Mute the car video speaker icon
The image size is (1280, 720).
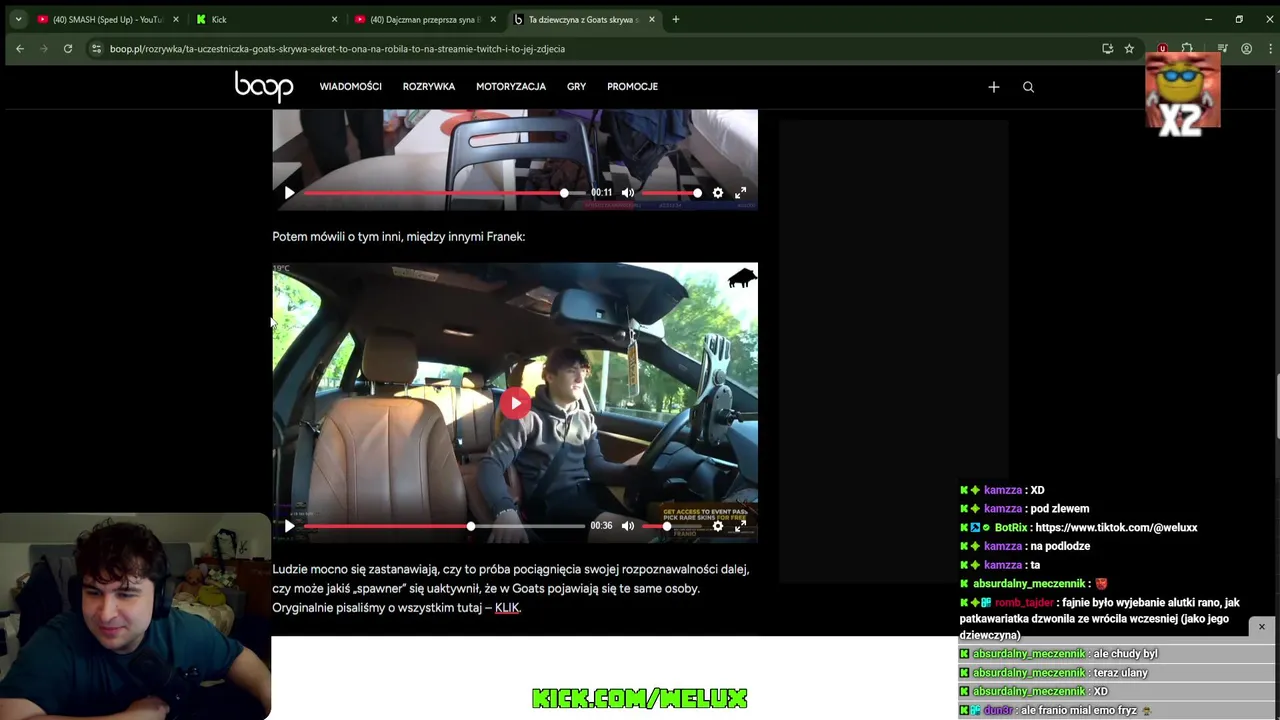628,526
